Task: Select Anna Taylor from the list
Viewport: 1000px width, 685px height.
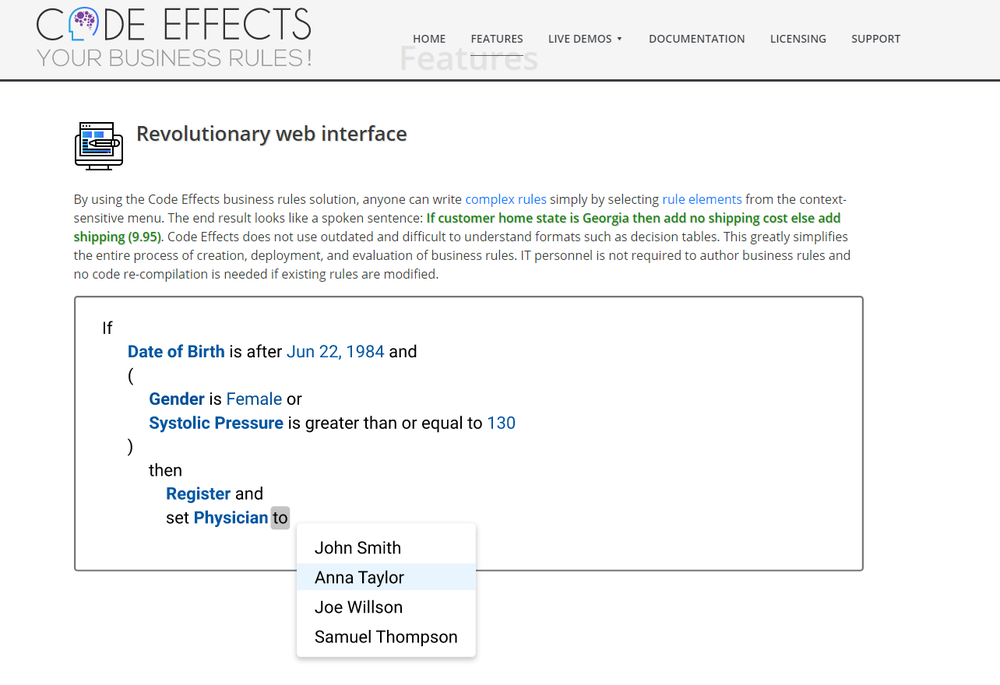Action: [x=359, y=577]
